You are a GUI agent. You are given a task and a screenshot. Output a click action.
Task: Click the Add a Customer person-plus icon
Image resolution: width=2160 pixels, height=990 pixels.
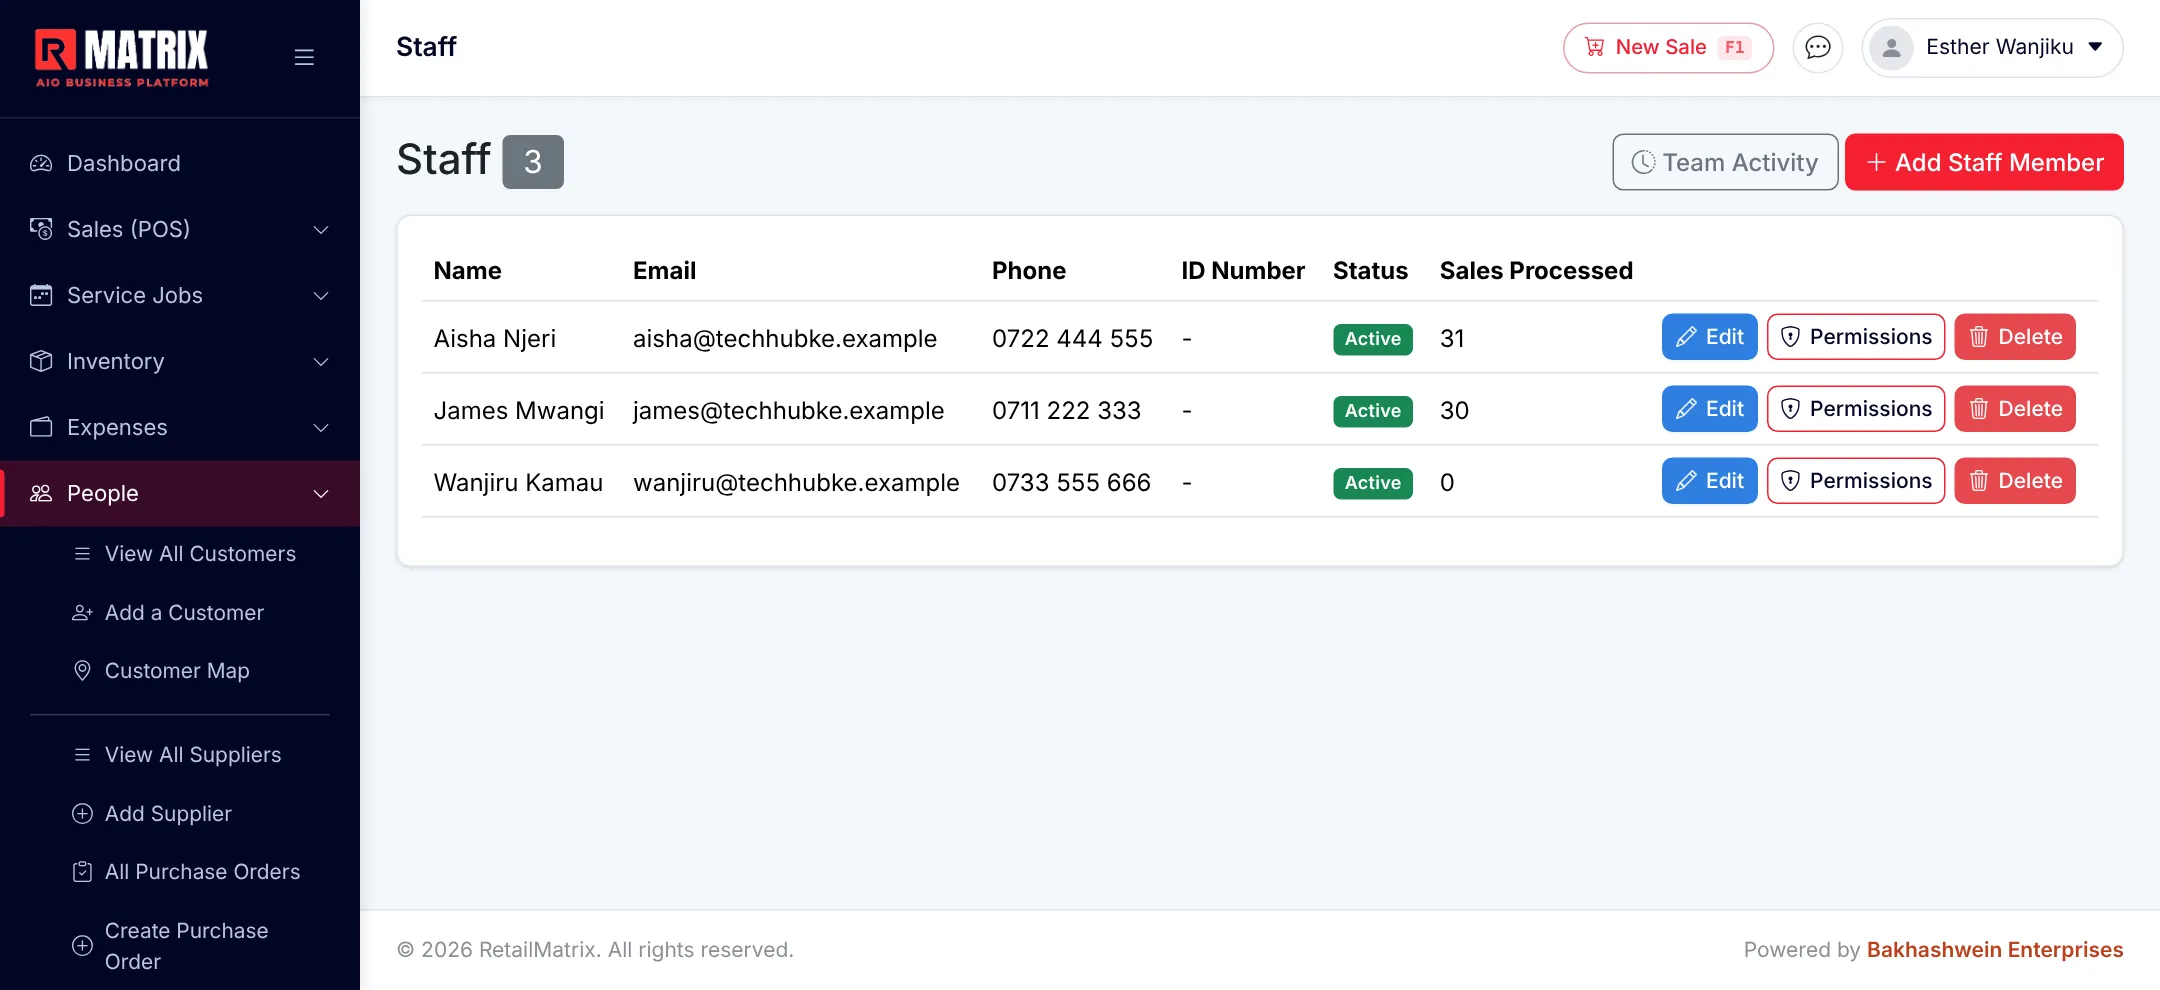(x=83, y=612)
